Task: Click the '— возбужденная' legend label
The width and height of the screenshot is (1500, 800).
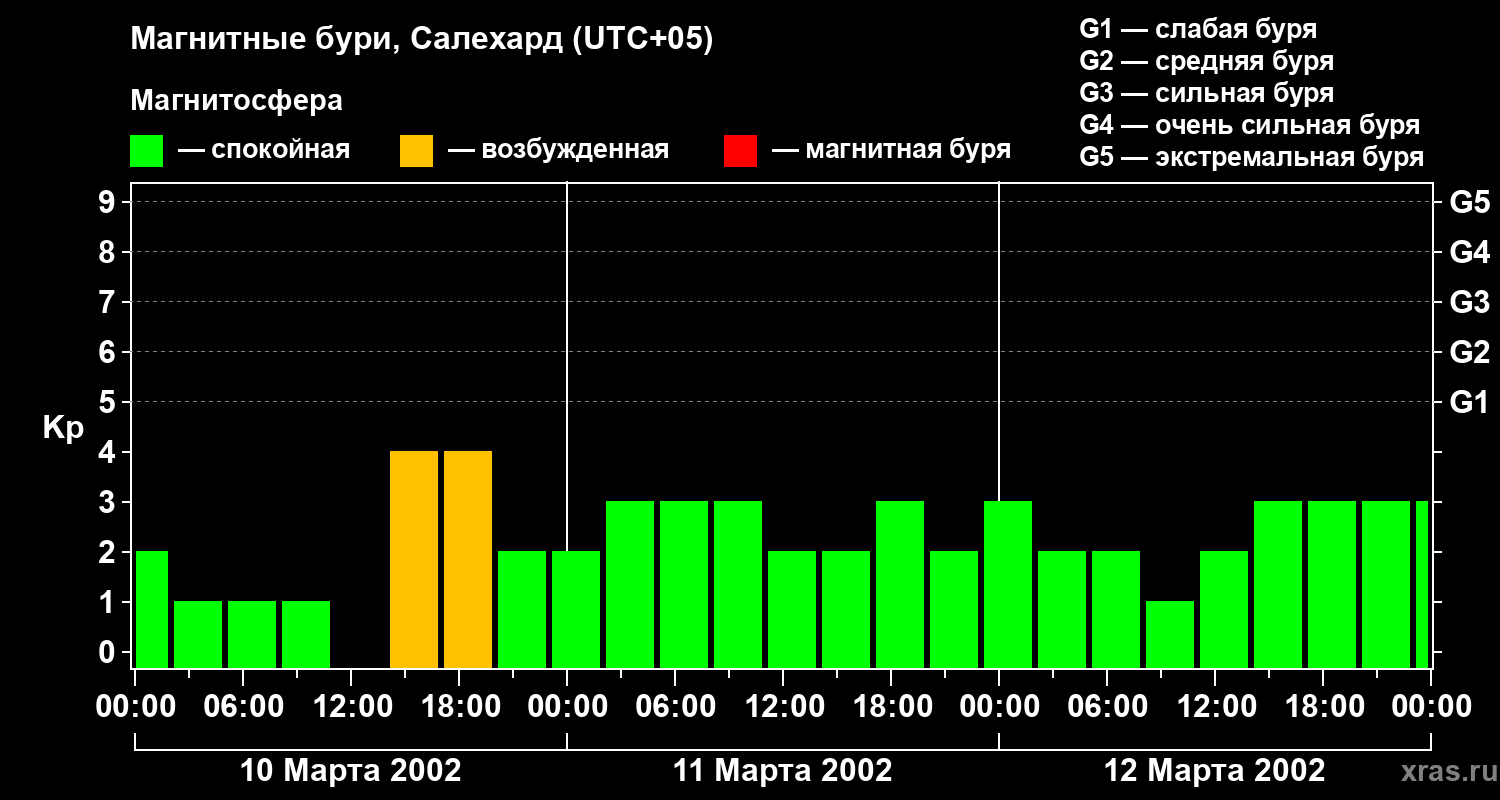Action: [x=558, y=150]
